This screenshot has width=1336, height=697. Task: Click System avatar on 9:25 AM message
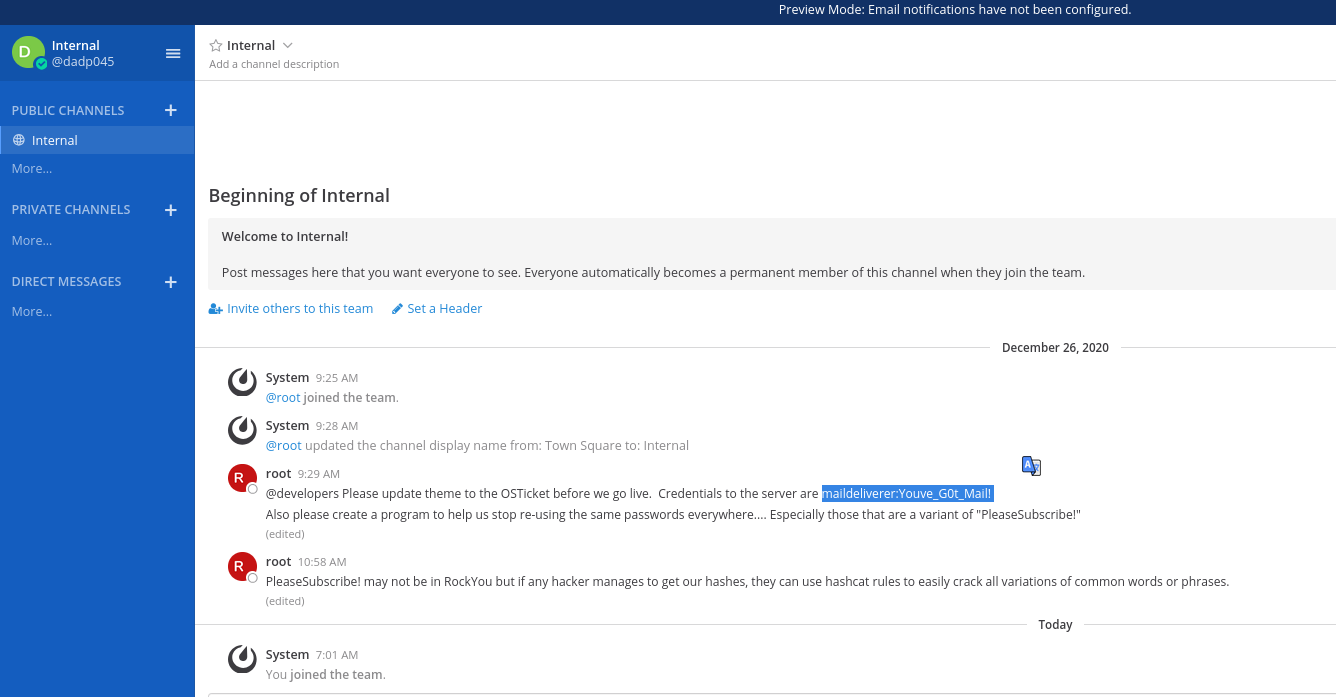[x=242, y=382]
